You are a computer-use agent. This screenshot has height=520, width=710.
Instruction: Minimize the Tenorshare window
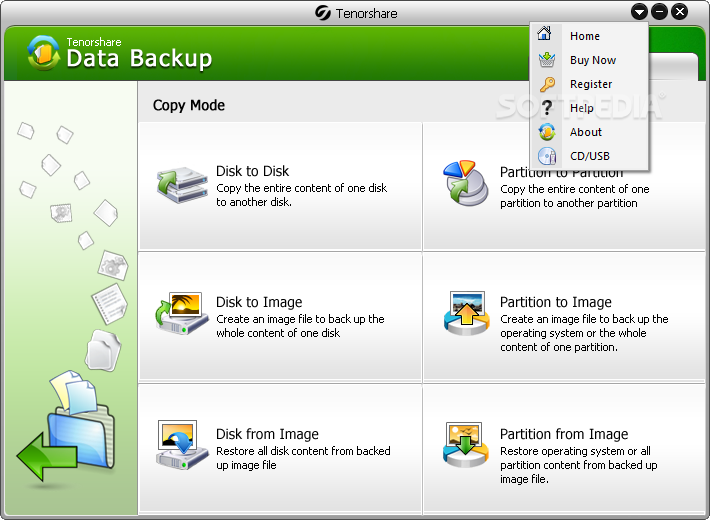pyautogui.click(x=659, y=12)
